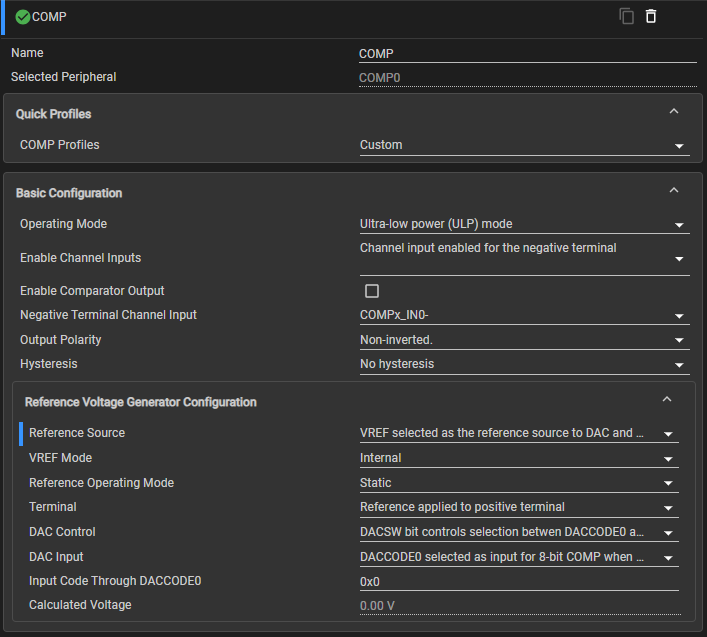Image resolution: width=707 pixels, height=637 pixels.
Task: Collapse the Basic Configuration section
Action: (674, 190)
